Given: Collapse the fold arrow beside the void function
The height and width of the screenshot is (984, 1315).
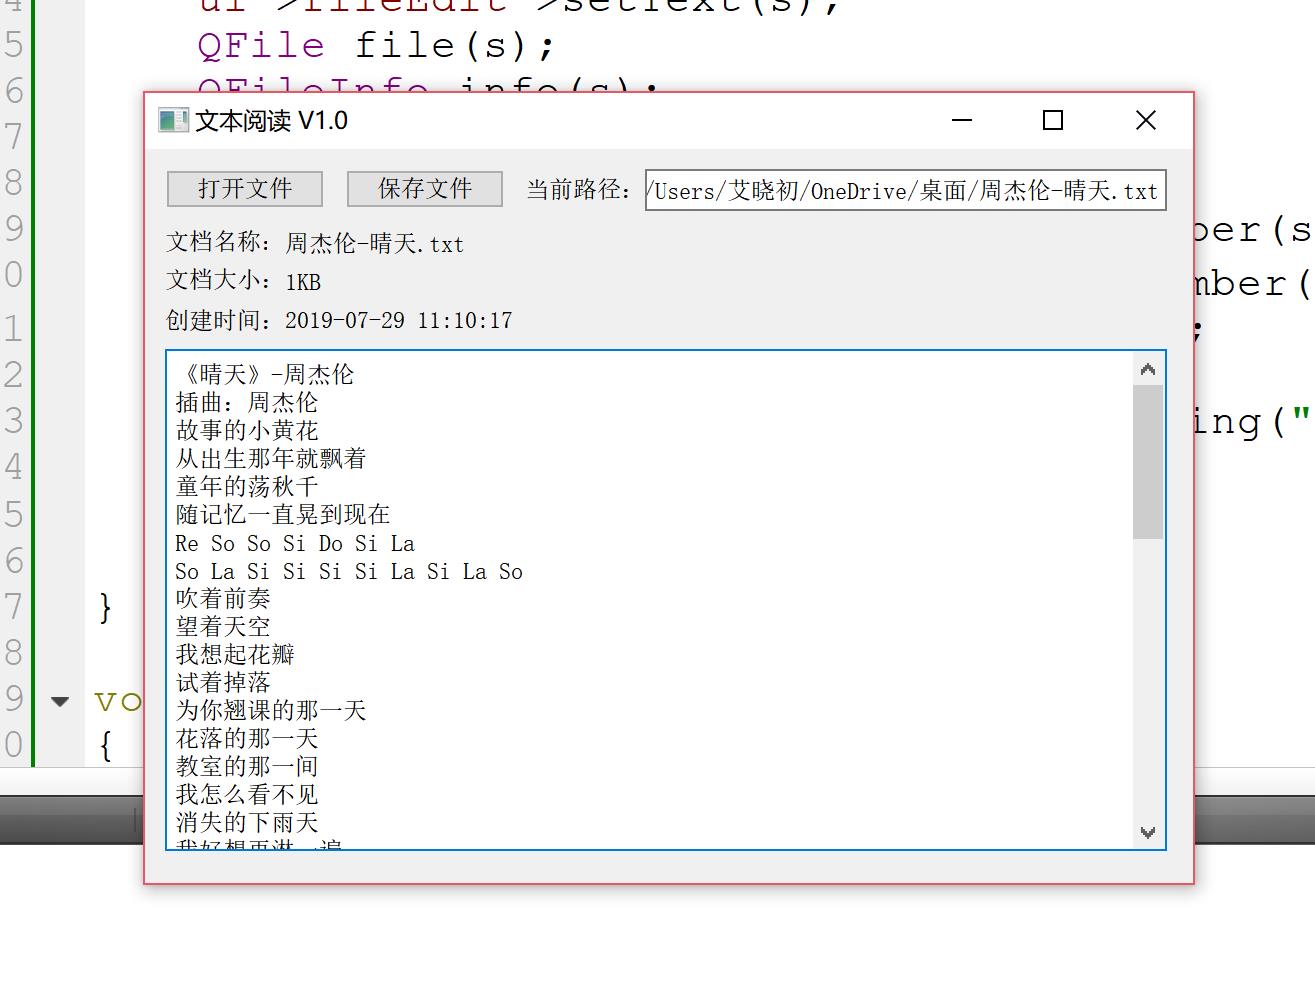Looking at the screenshot, I should point(60,701).
